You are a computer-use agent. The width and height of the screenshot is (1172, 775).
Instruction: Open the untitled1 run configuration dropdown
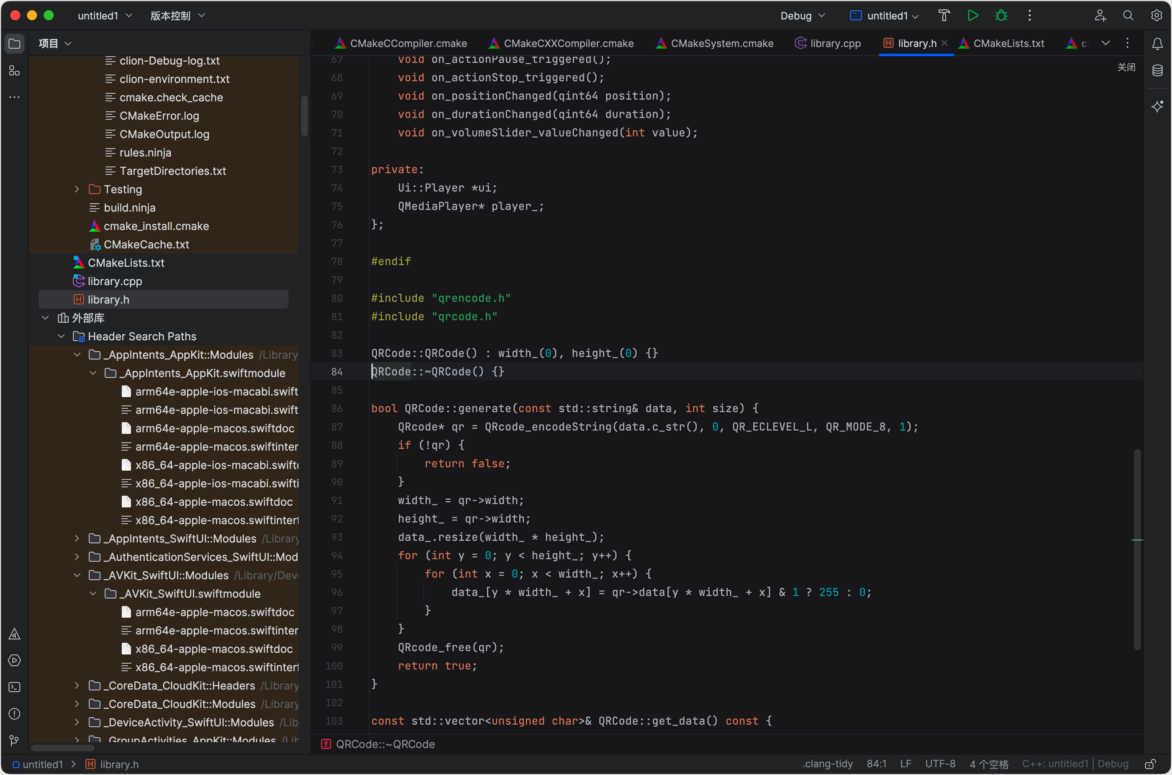[885, 16]
